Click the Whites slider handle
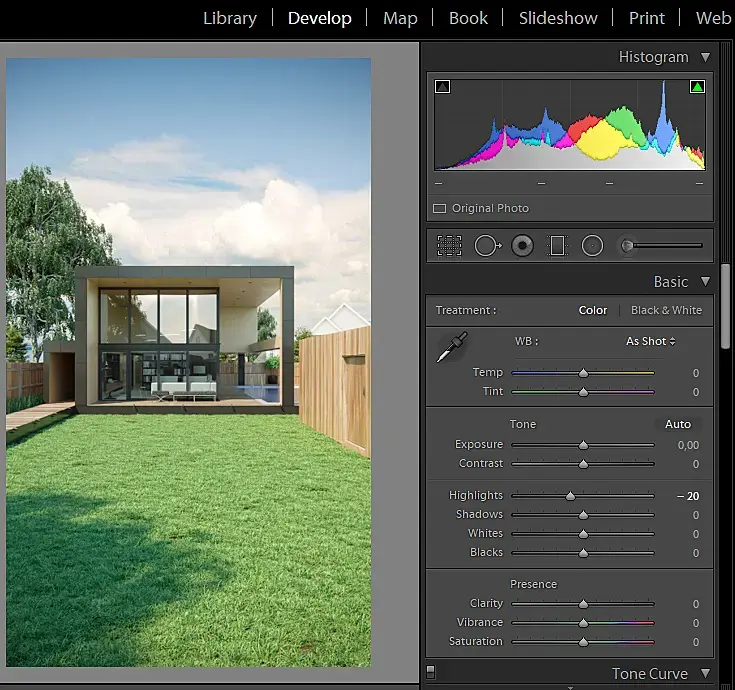Screen dimensions: 735x690 pos(583,534)
